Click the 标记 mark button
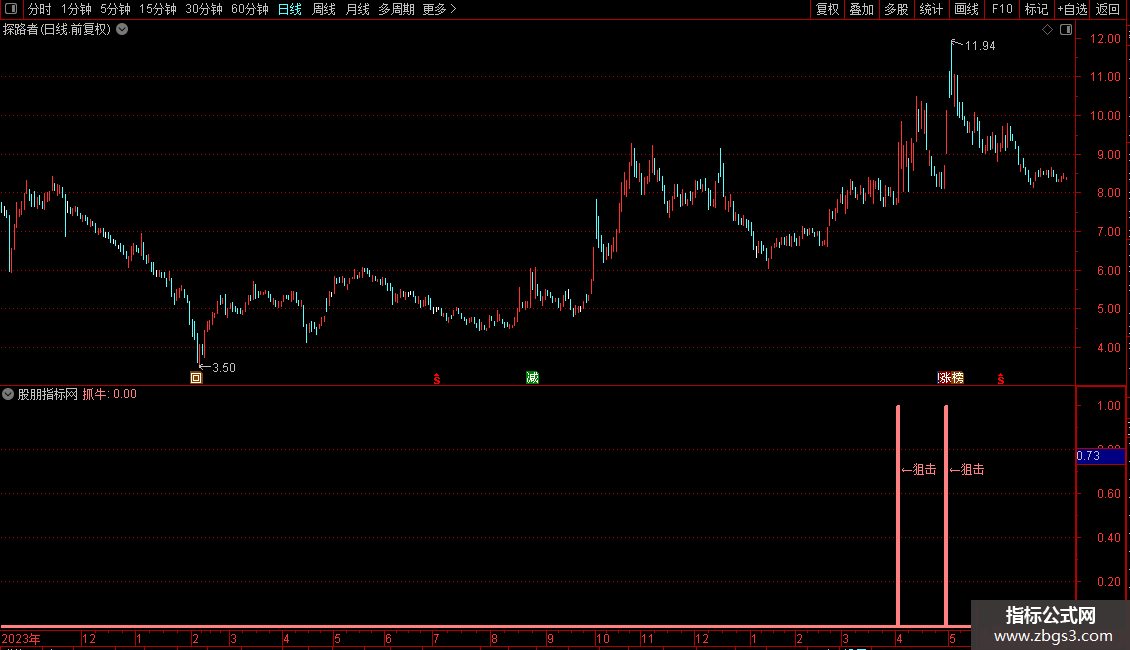1130x650 pixels. coord(1036,9)
